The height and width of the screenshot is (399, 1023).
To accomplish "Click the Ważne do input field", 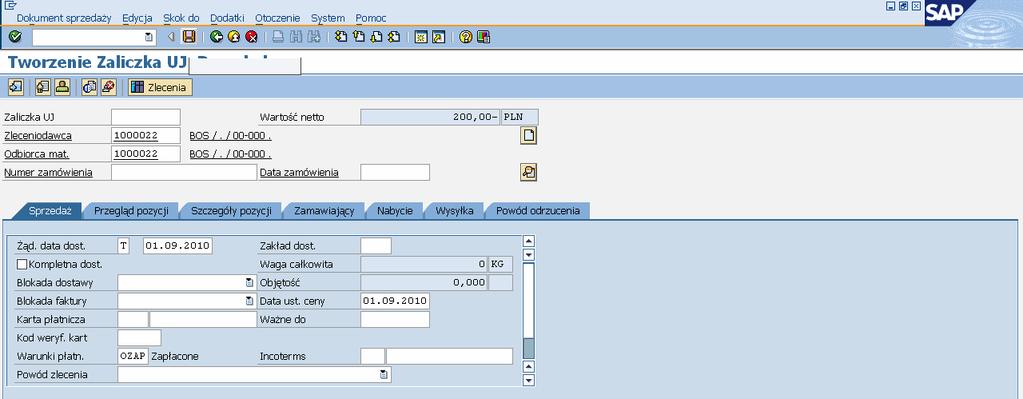I will point(395,319).
